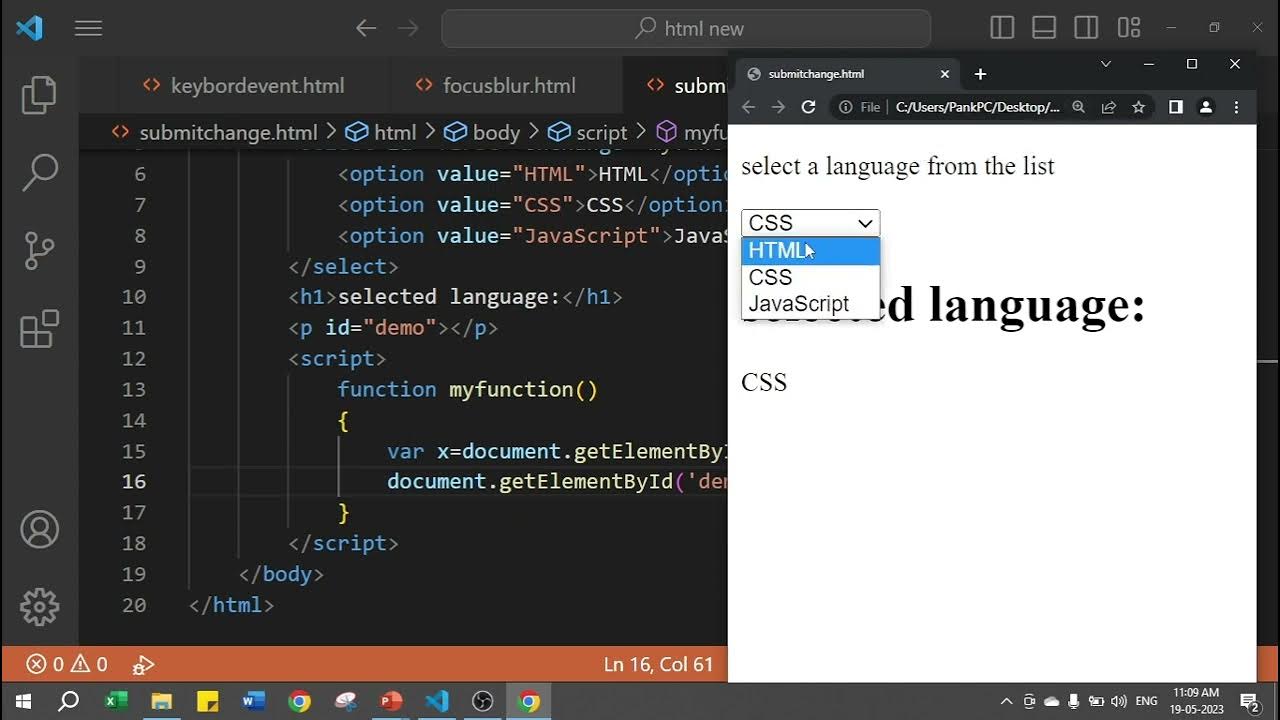The width and height of the screenshot is (1280, 720).
Task: Switch to focusblur.html editor tab
Action: [x=495, y=86]
